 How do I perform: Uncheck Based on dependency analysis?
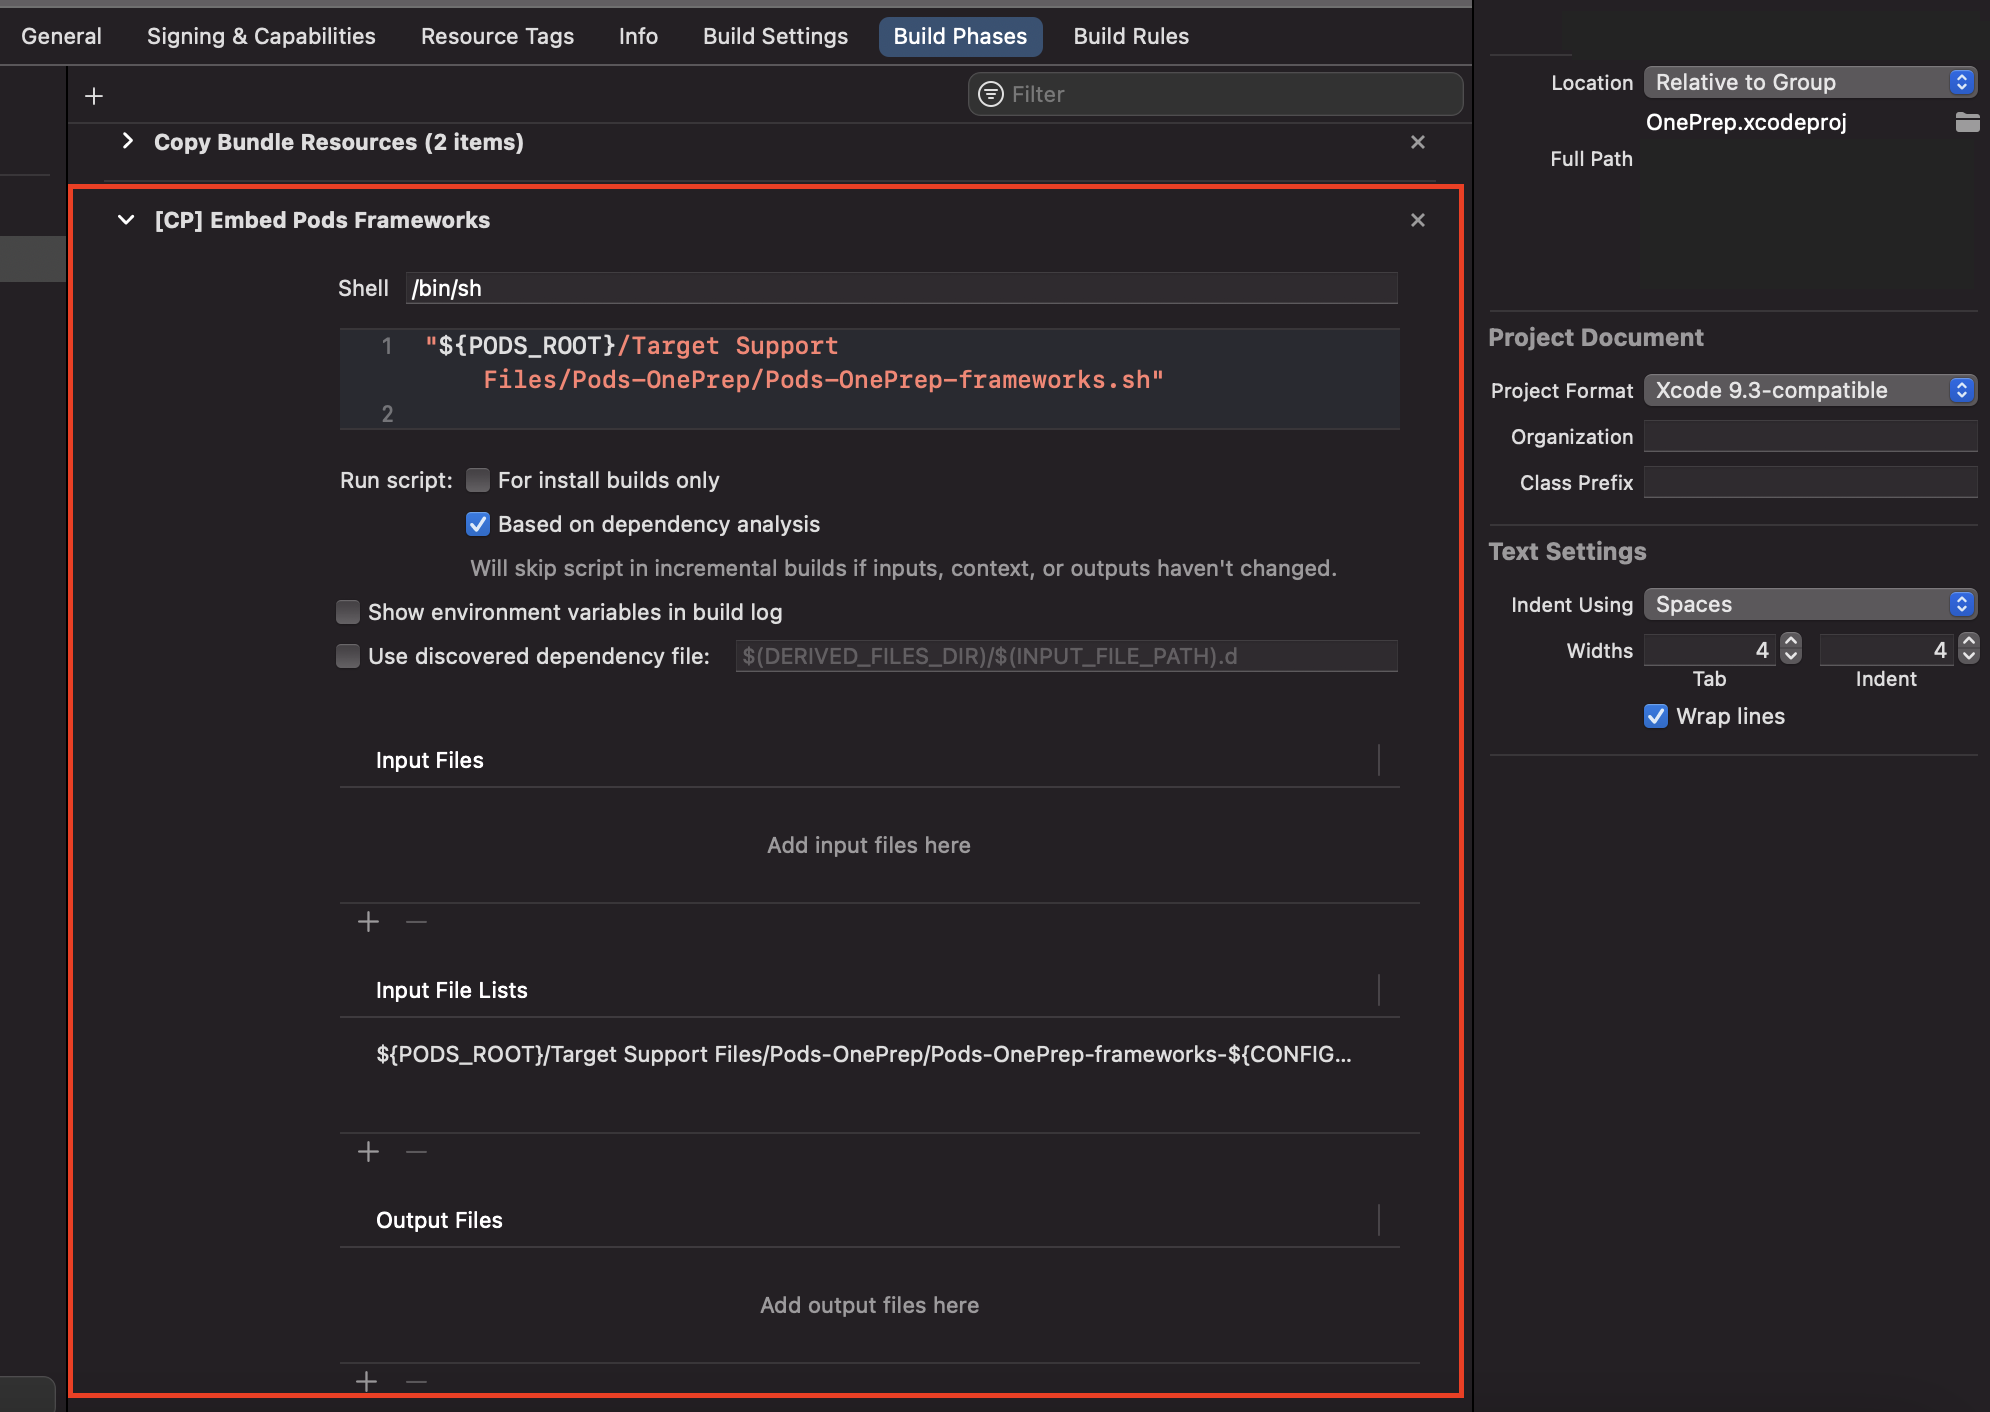[478, 524]
